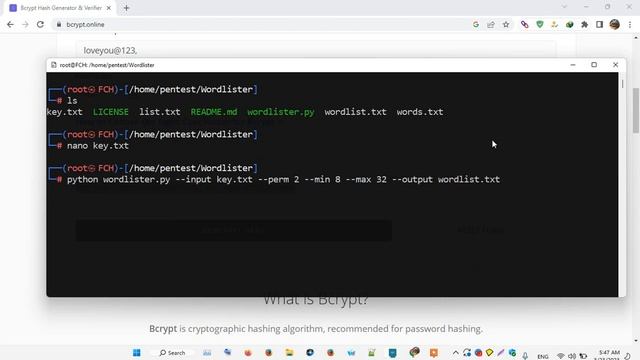Open the notifications bell in taskbar
Image resolution: width=640 pixels, height=360 pixels.
point(627,356)
